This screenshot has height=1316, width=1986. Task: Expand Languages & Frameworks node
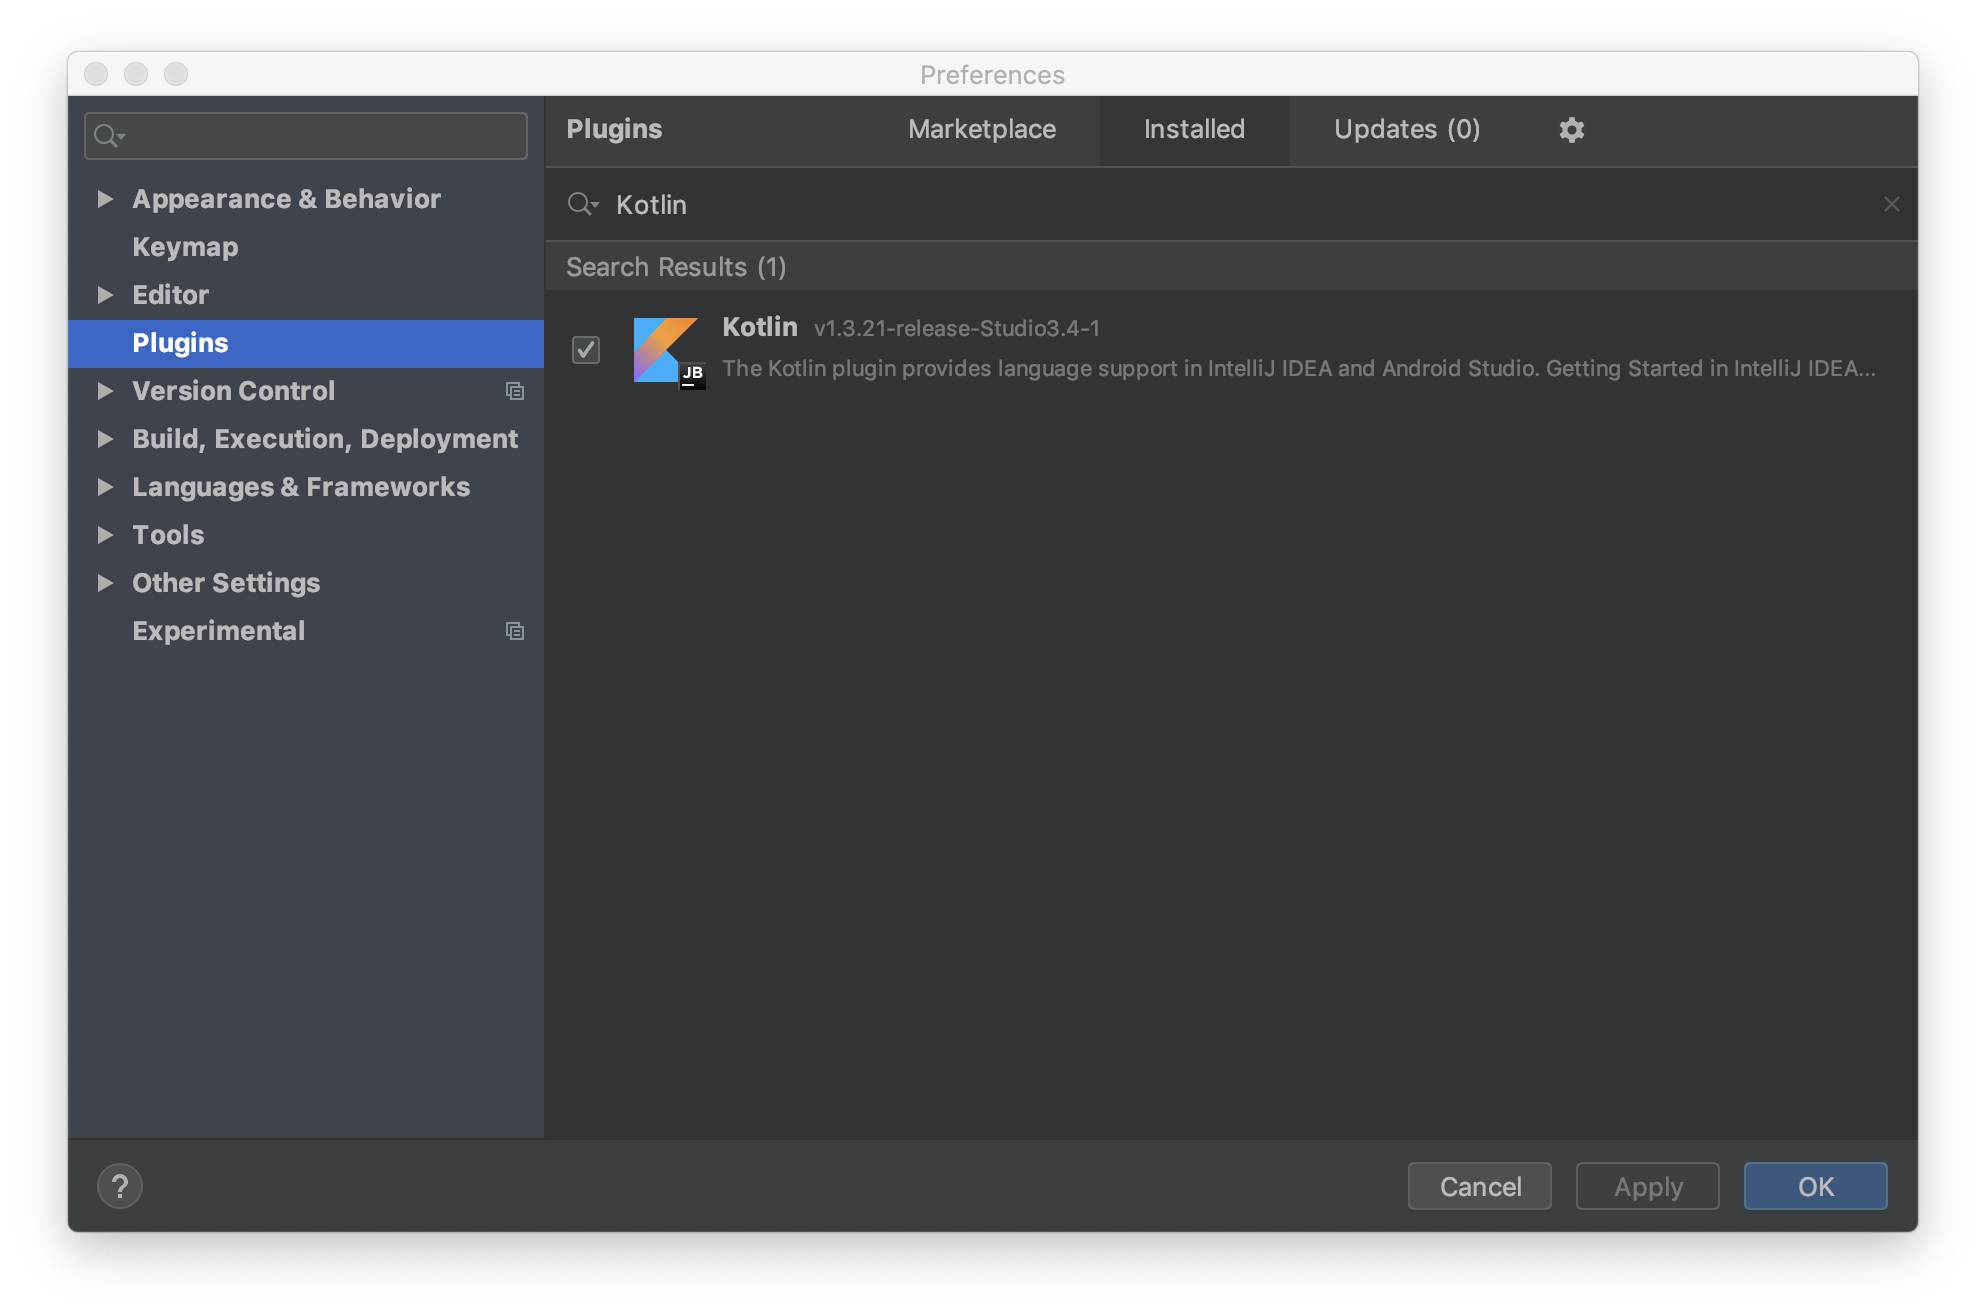click(105, 487)
